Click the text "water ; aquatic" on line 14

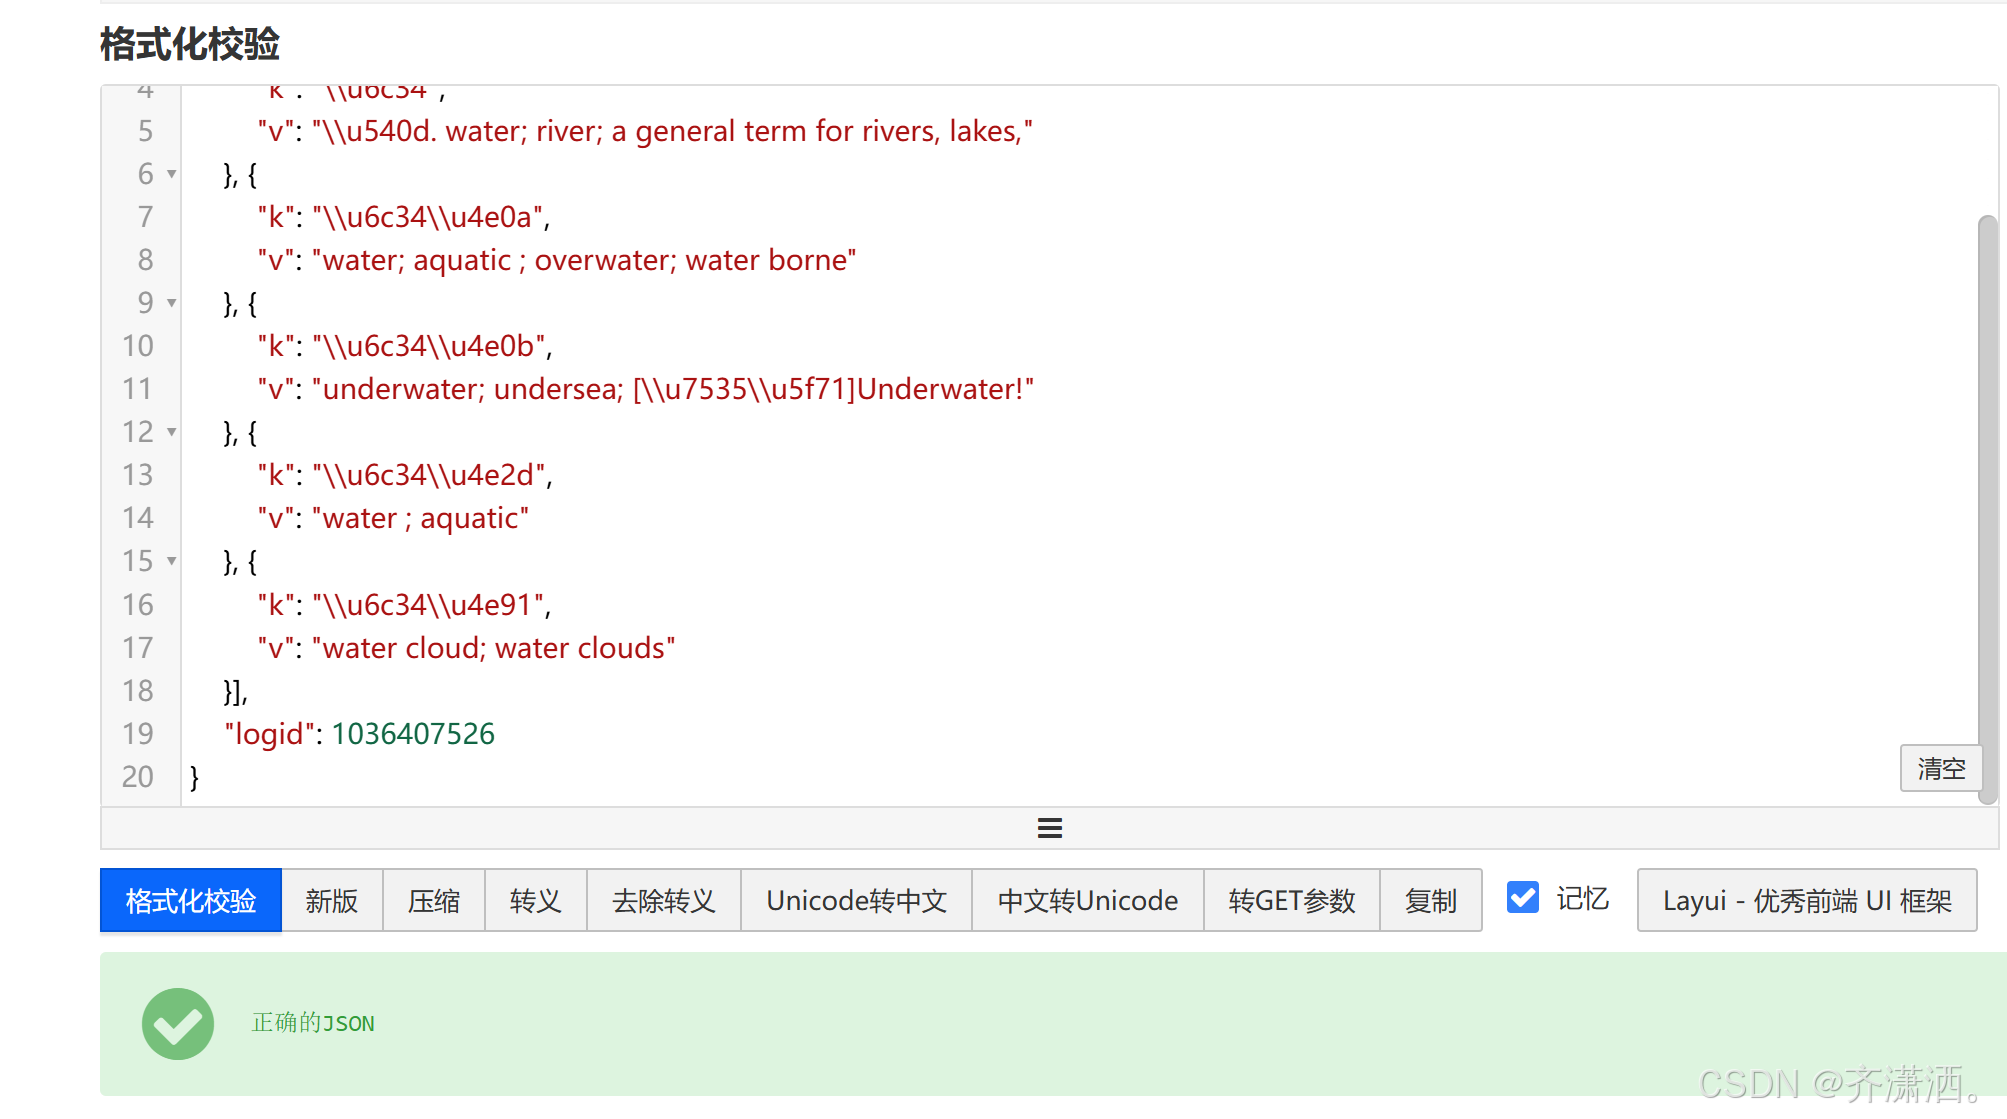click(421, 518)
